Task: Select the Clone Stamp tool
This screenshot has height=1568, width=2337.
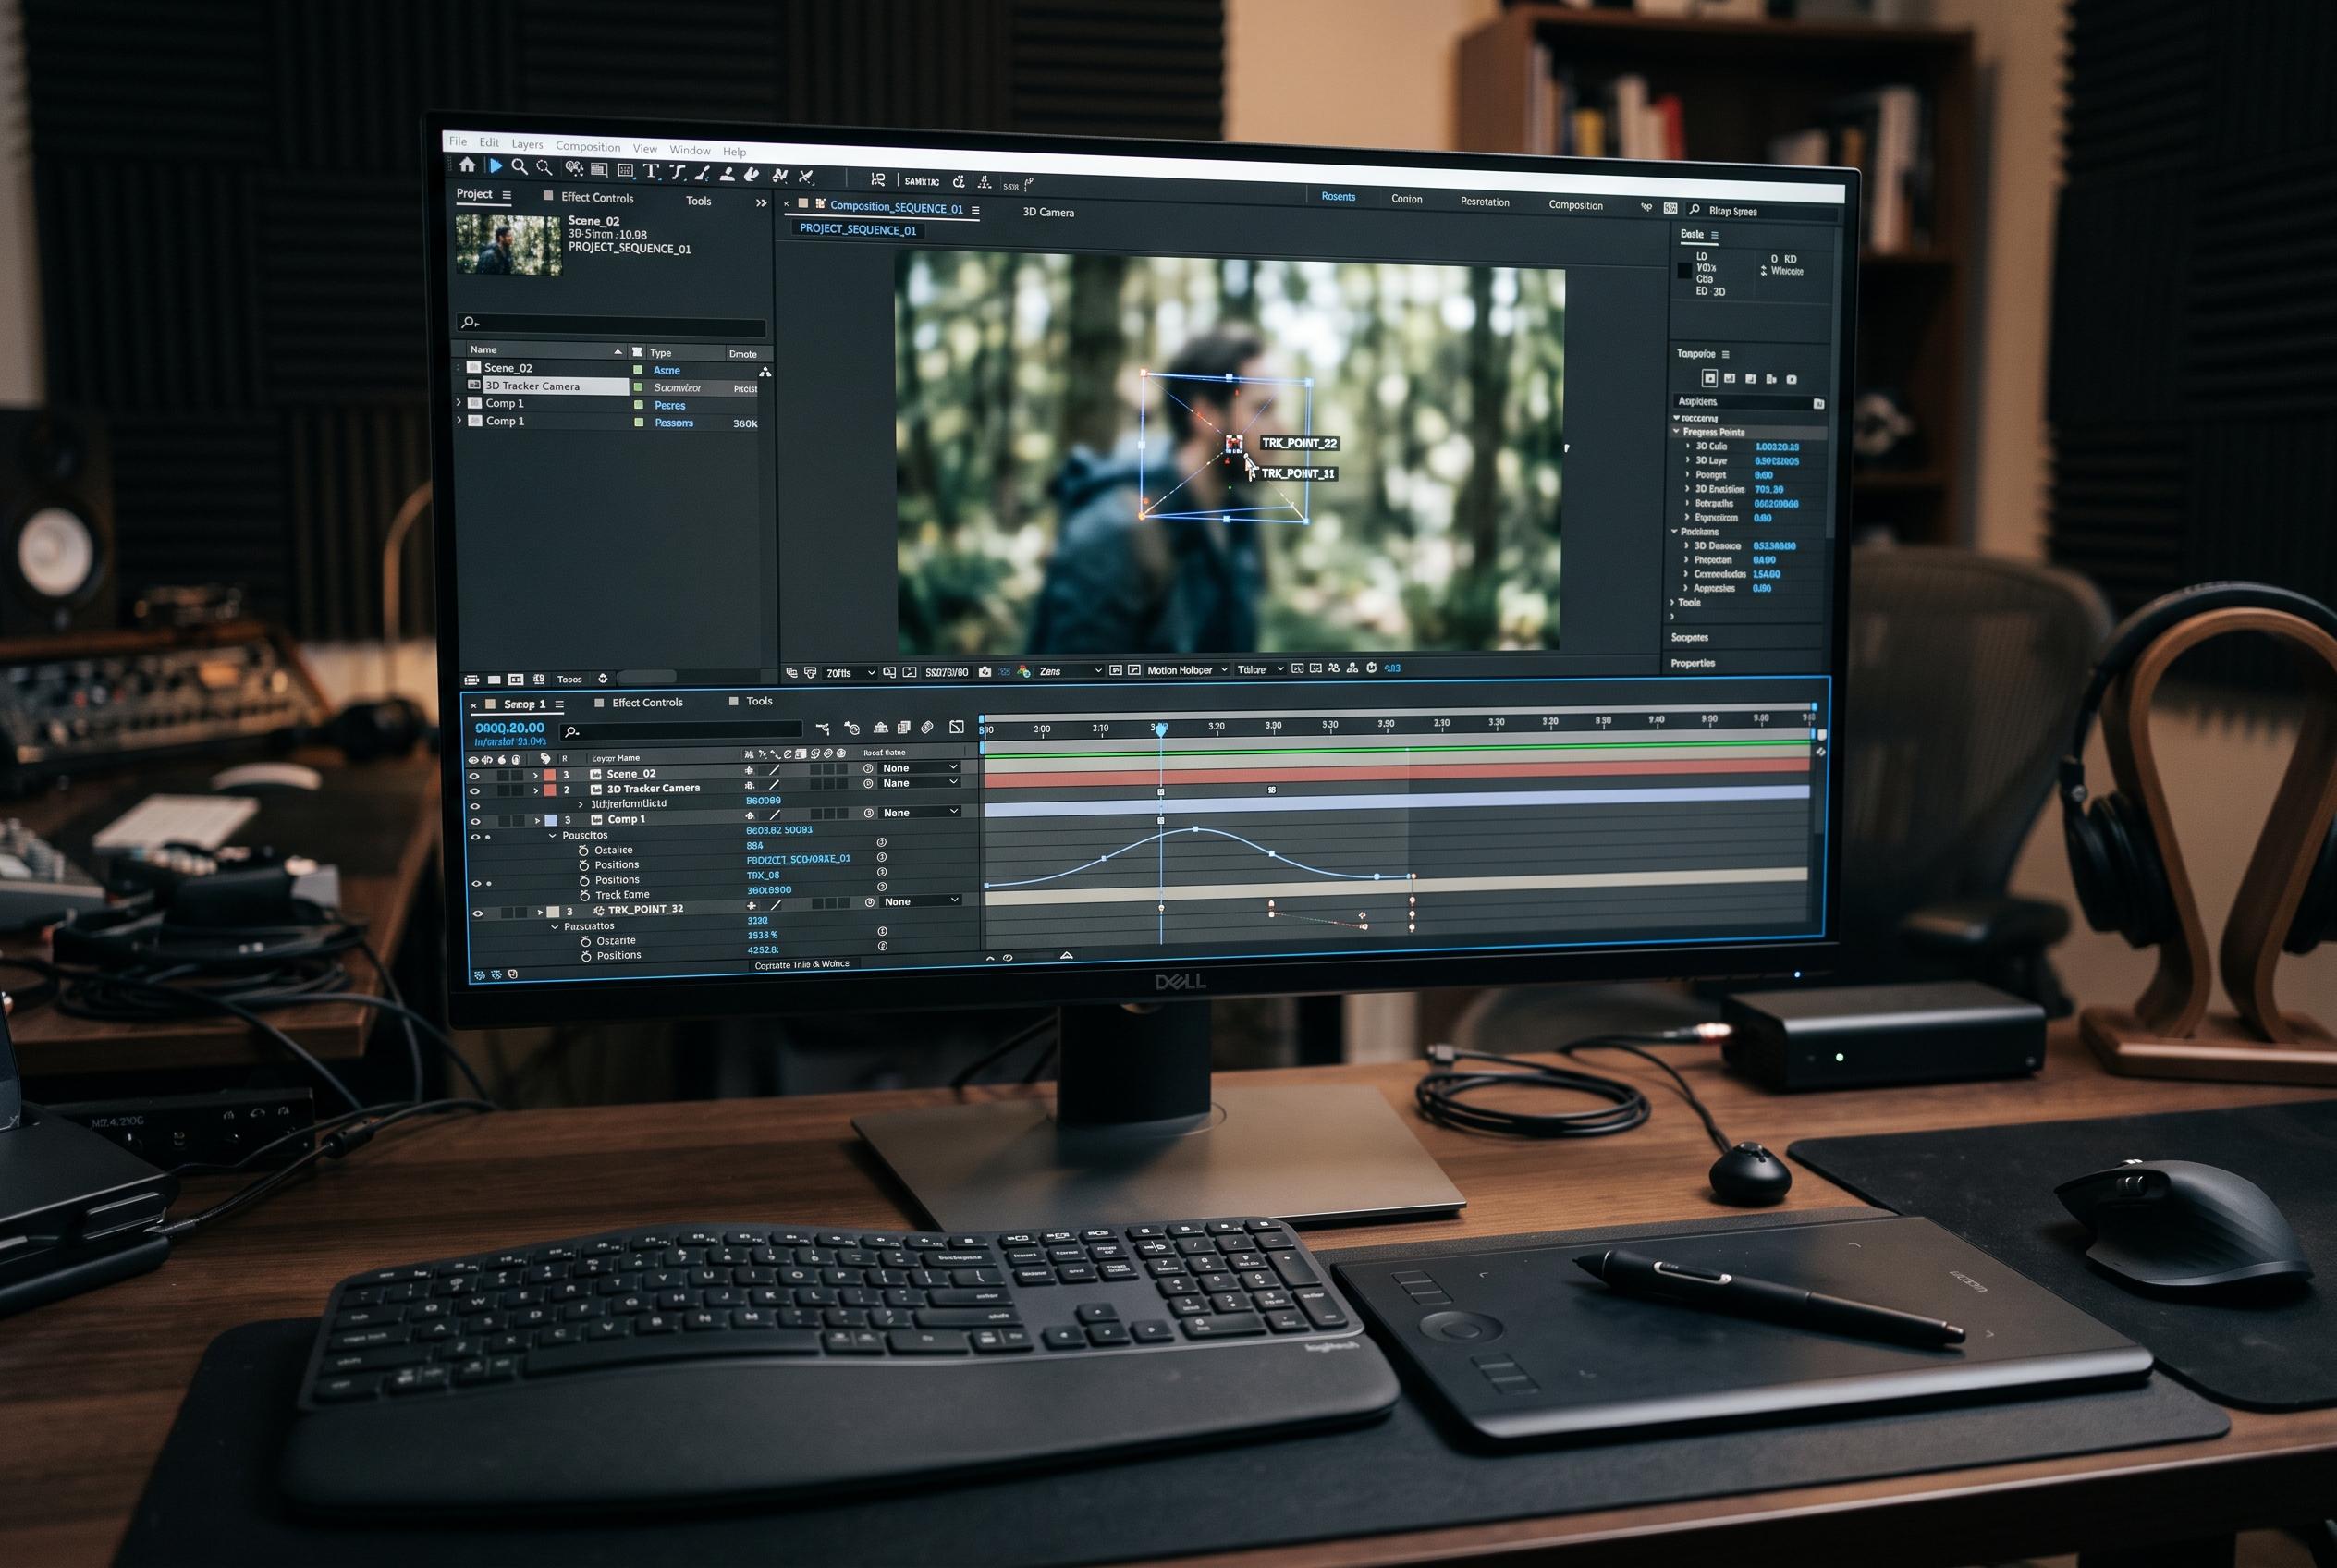Action: [727, 174]
